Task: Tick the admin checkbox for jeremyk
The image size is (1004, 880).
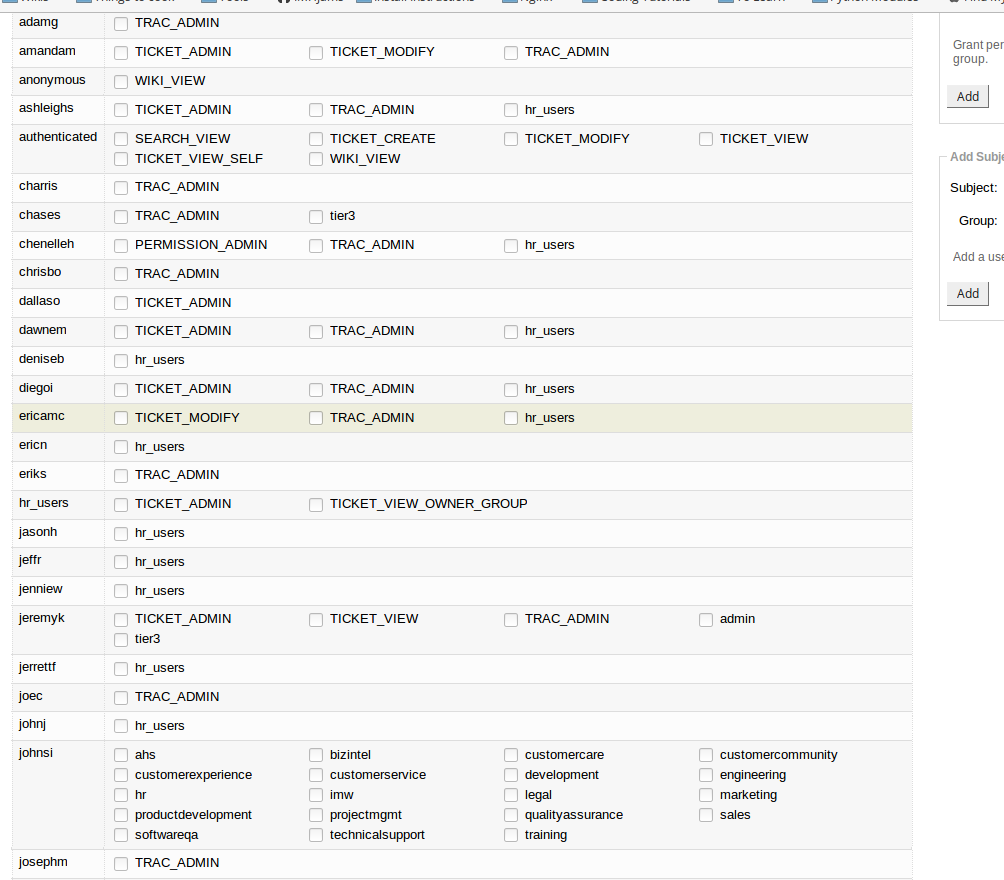Action: [x=706, y=619]
